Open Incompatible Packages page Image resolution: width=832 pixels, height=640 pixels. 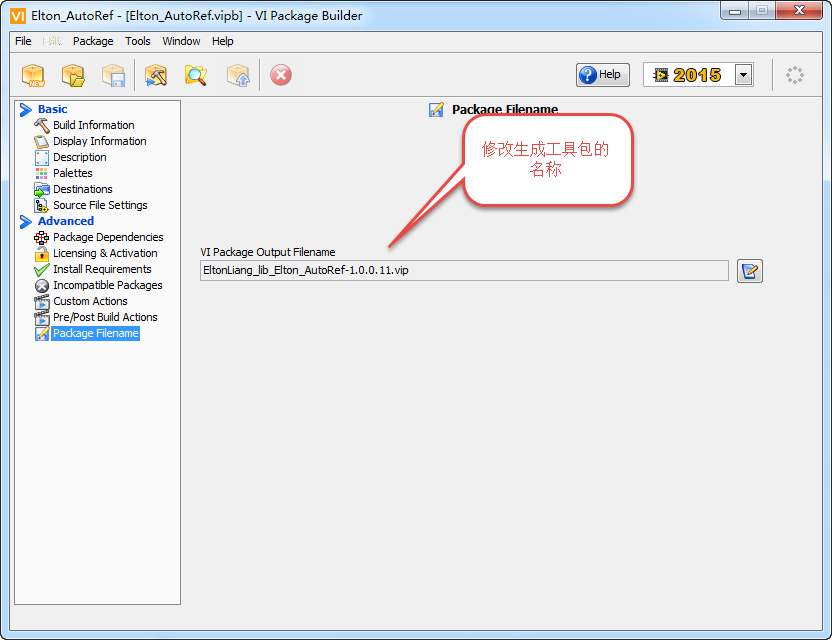pyautogui.click(x=108, y=285)
